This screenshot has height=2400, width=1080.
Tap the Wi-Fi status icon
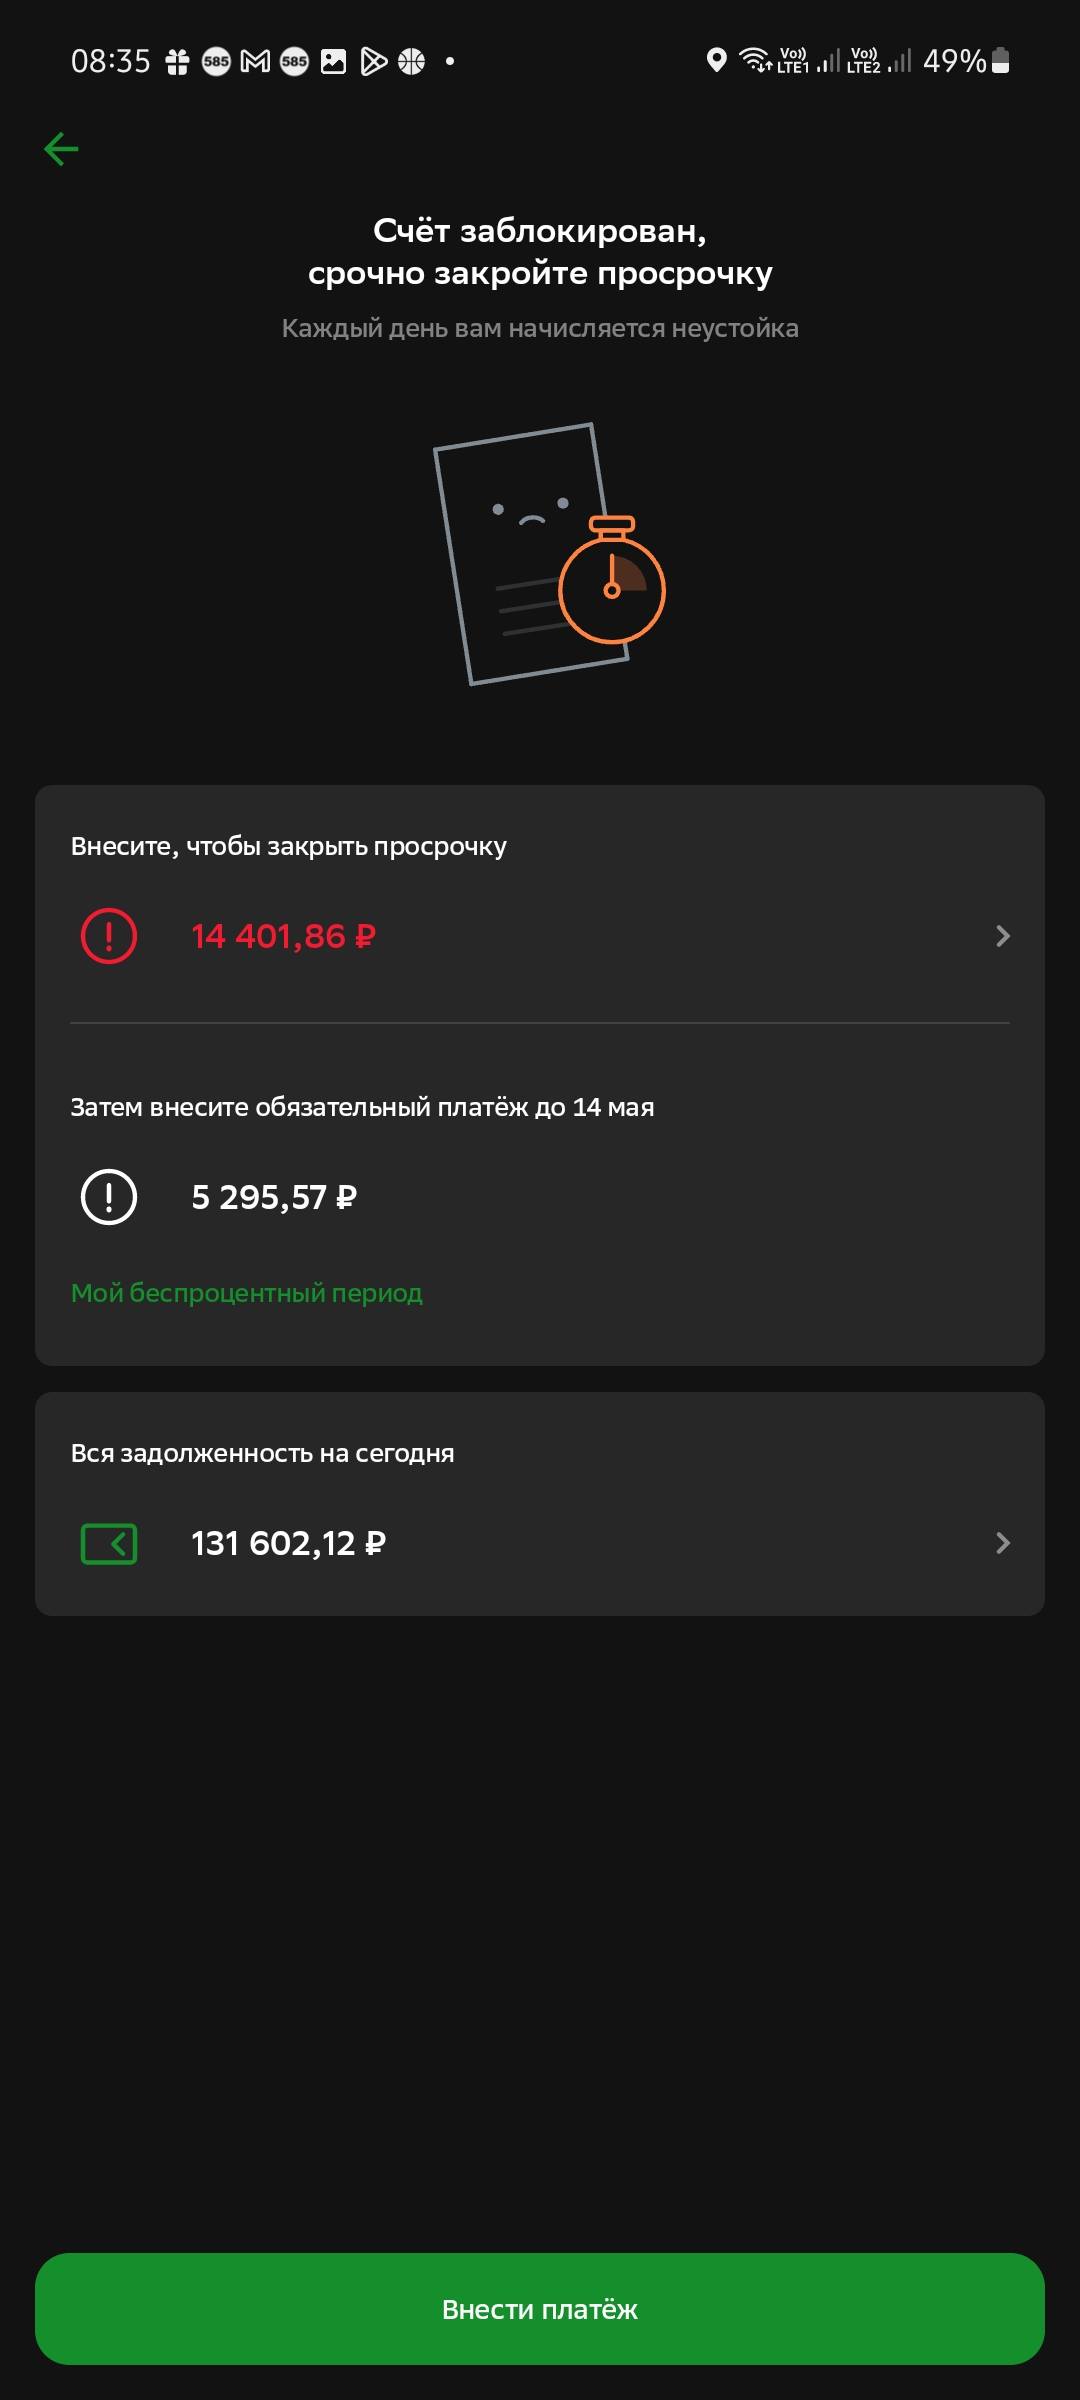coord(755,61)
